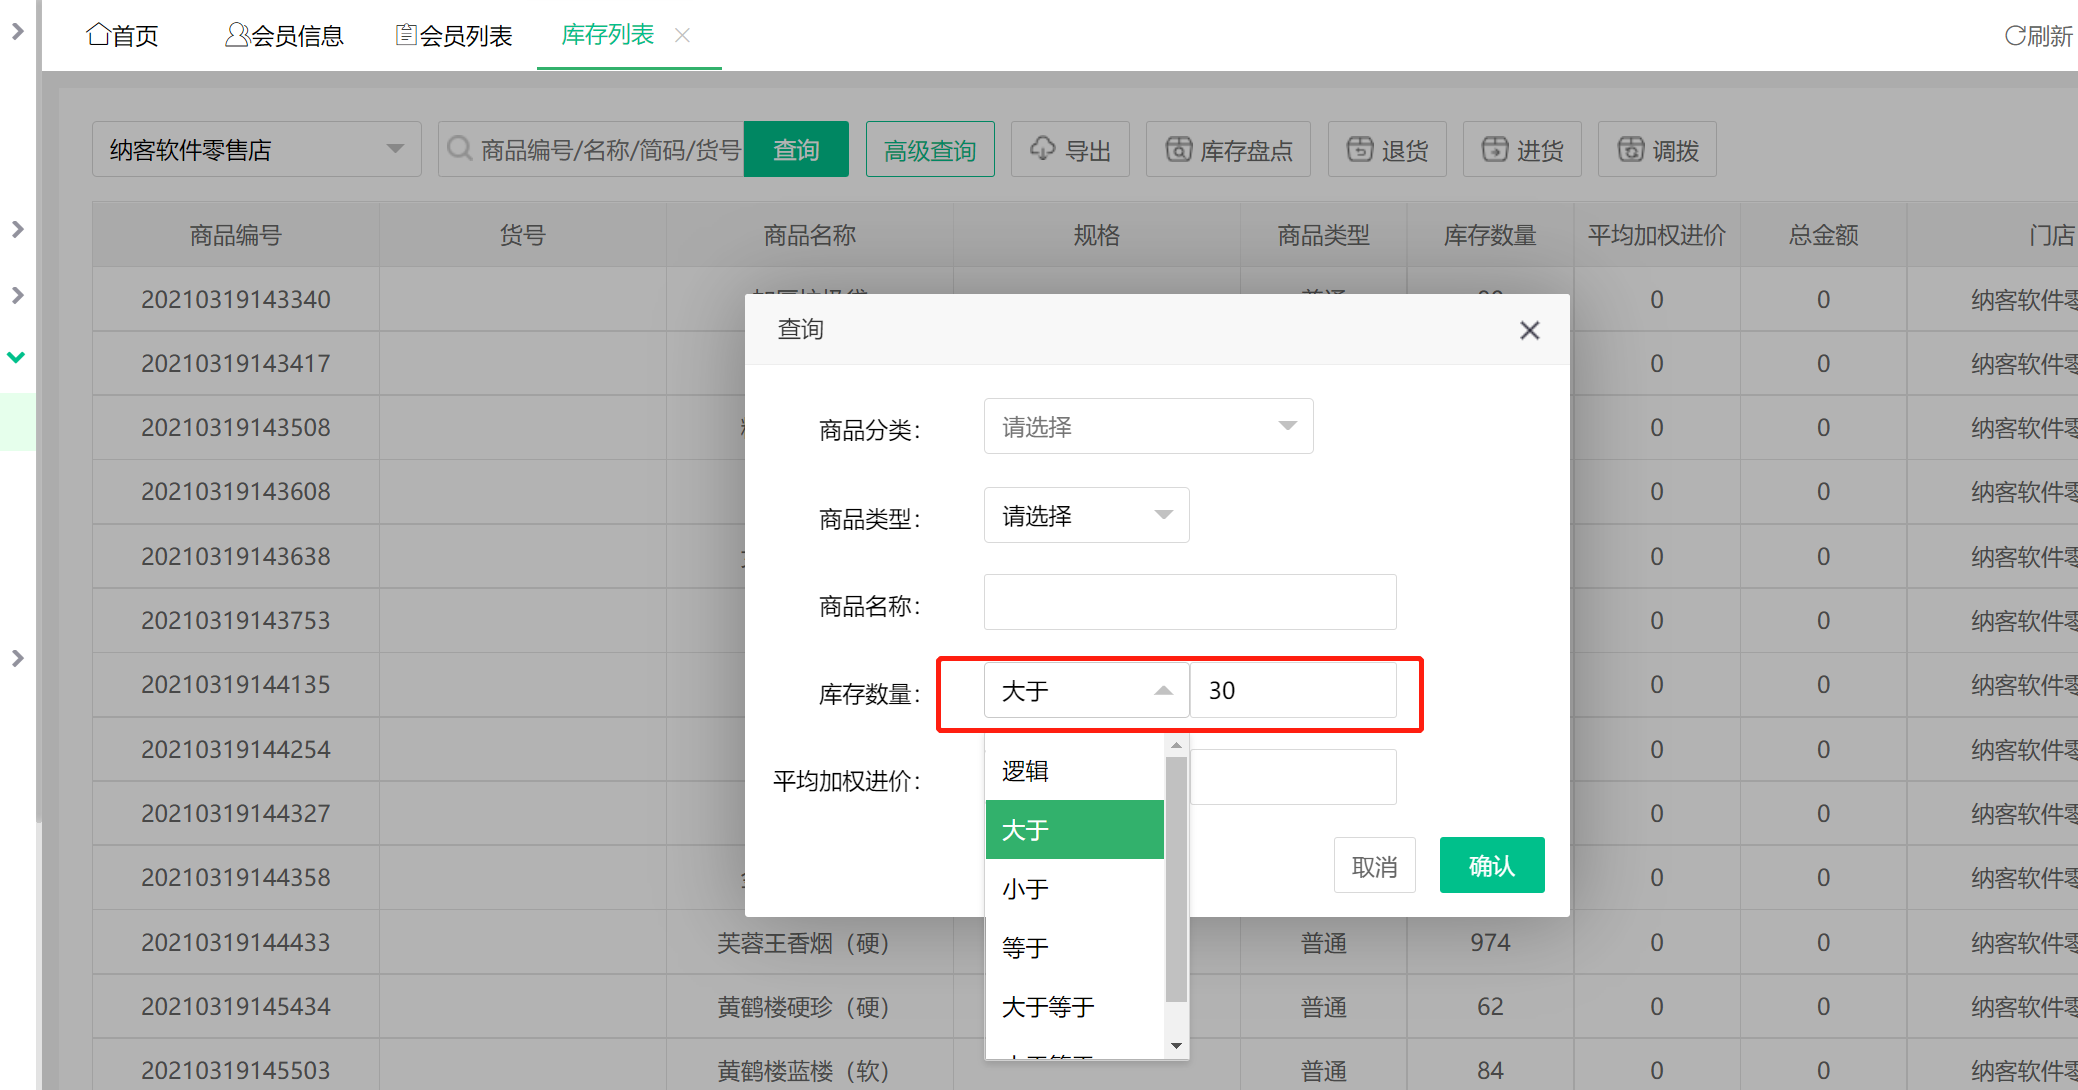Image resolution: width=2078 pixels, height=1090 pixels.
Task: Open the 纳客软件零售店 store selector
Action: (x=255, y=148)
